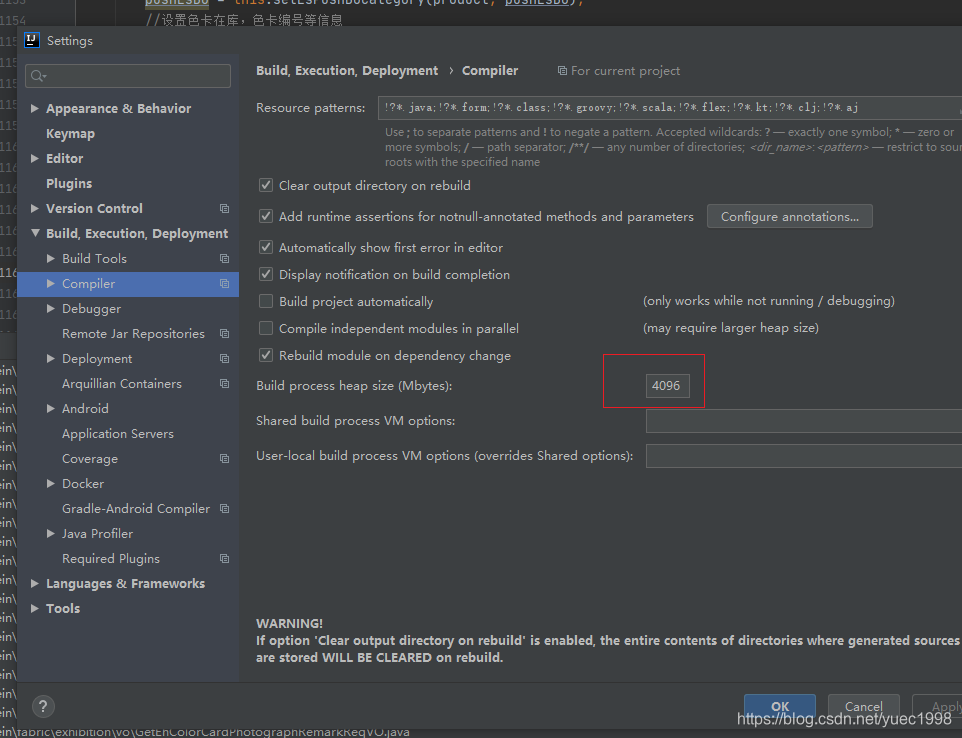
Task: Click the per-project icon next to Deployment
Action: (x=225, y=358)
